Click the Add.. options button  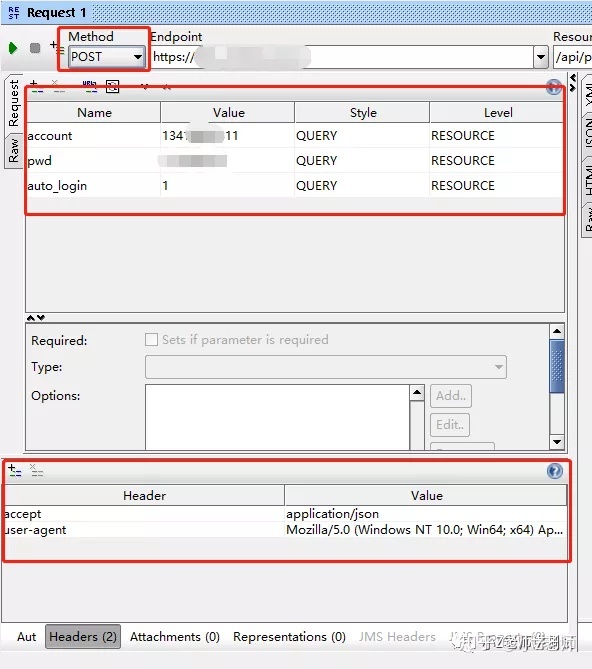pos(451,396)
